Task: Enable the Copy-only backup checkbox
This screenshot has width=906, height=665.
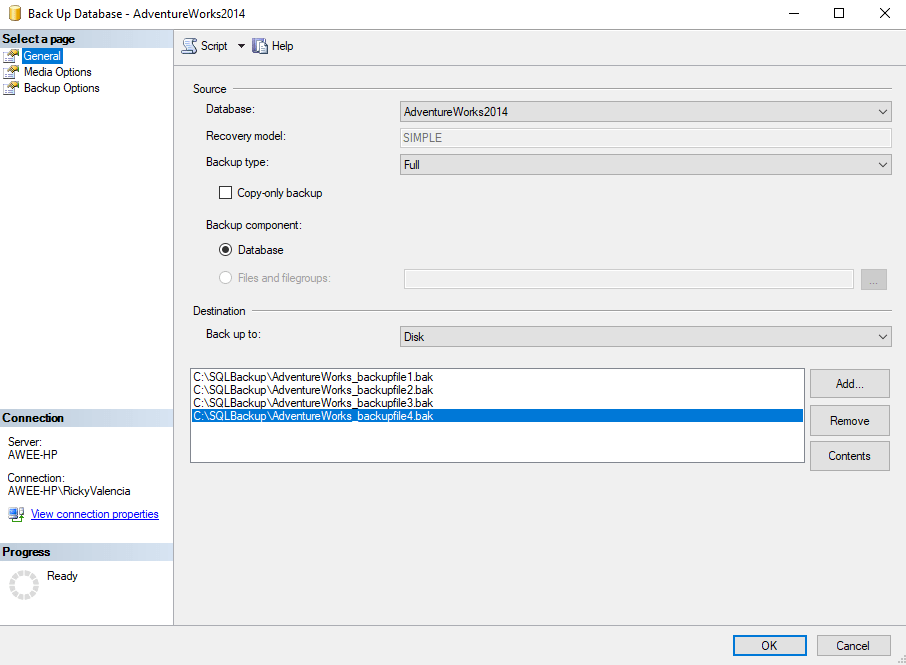Action: click(x=225, y=193)
